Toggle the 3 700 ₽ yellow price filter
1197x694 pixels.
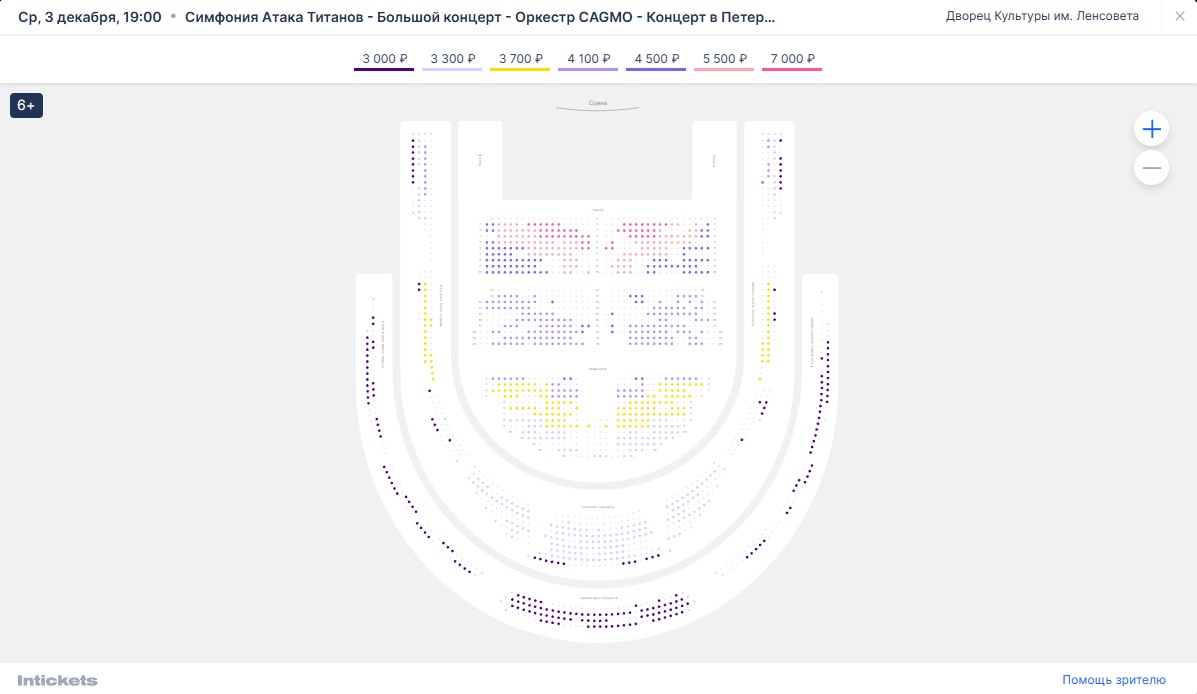[520, 60]
